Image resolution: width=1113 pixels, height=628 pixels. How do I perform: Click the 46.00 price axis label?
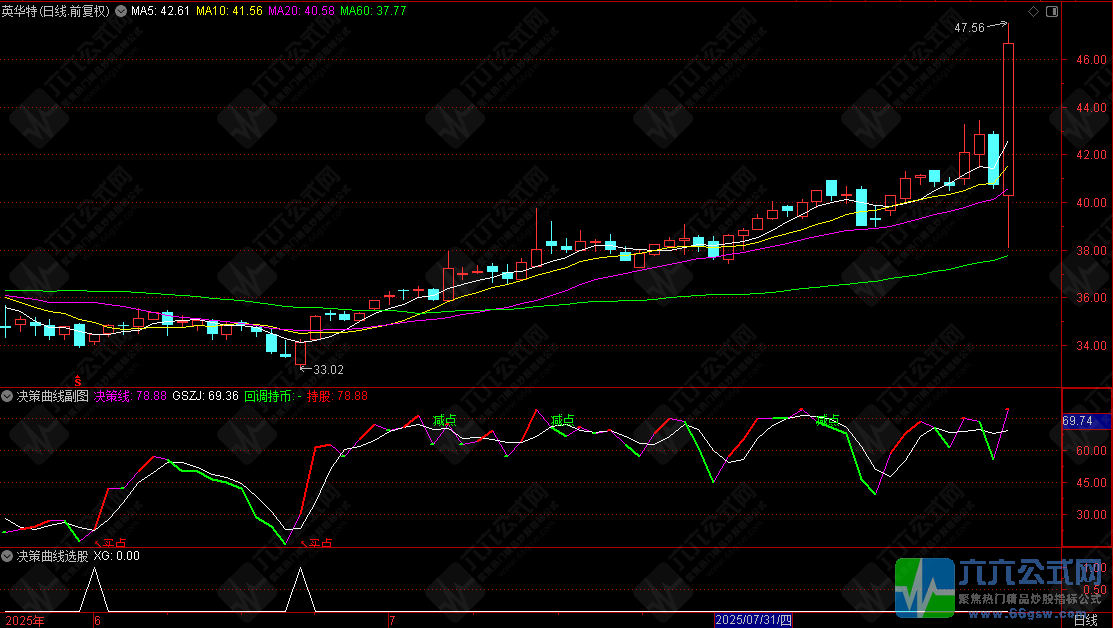[1091, 60]
